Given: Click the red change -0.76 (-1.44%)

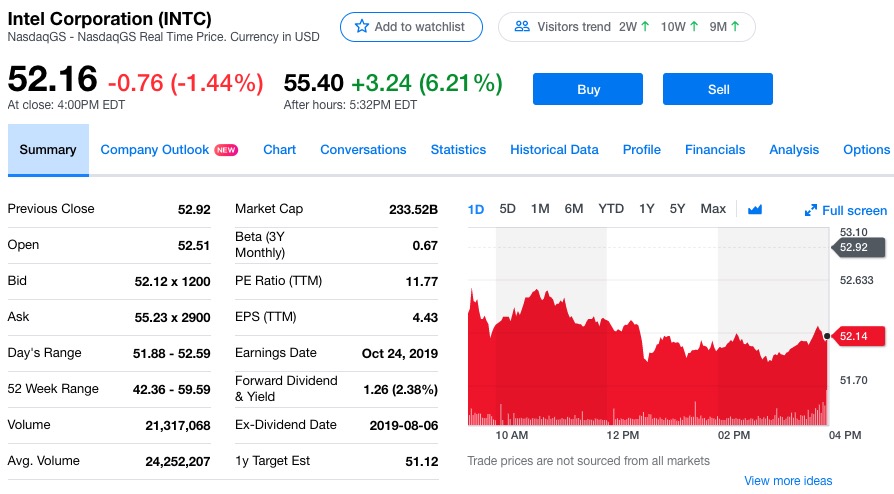Looking at the screenshot, I should pyautogui.click(x=185, y=83).
